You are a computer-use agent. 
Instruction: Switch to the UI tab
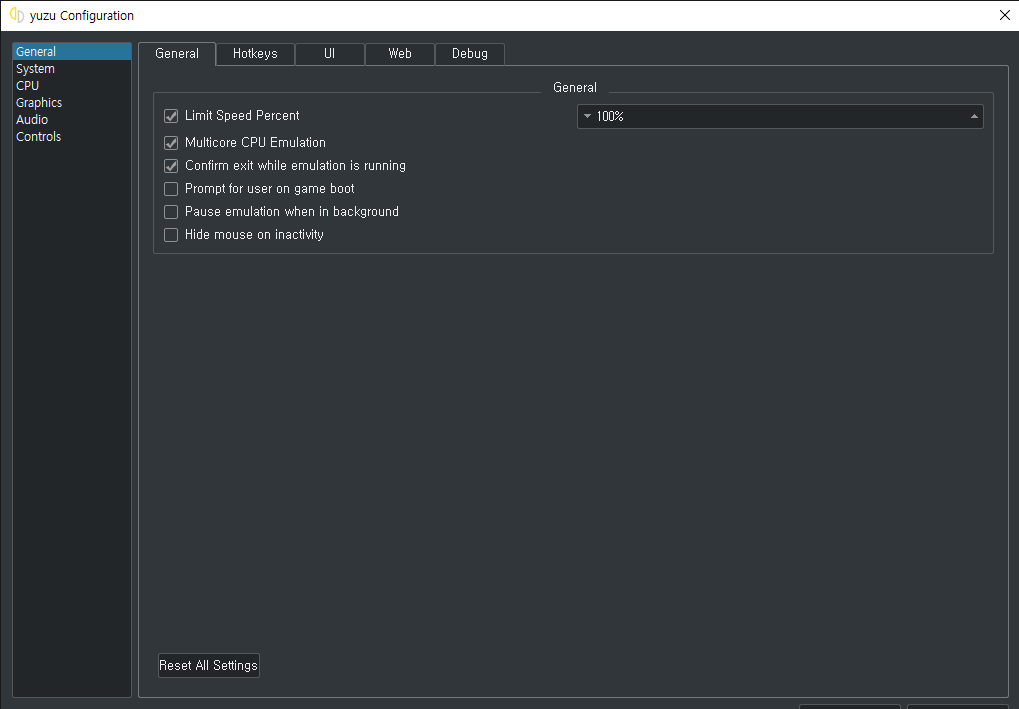coord(329,54)
